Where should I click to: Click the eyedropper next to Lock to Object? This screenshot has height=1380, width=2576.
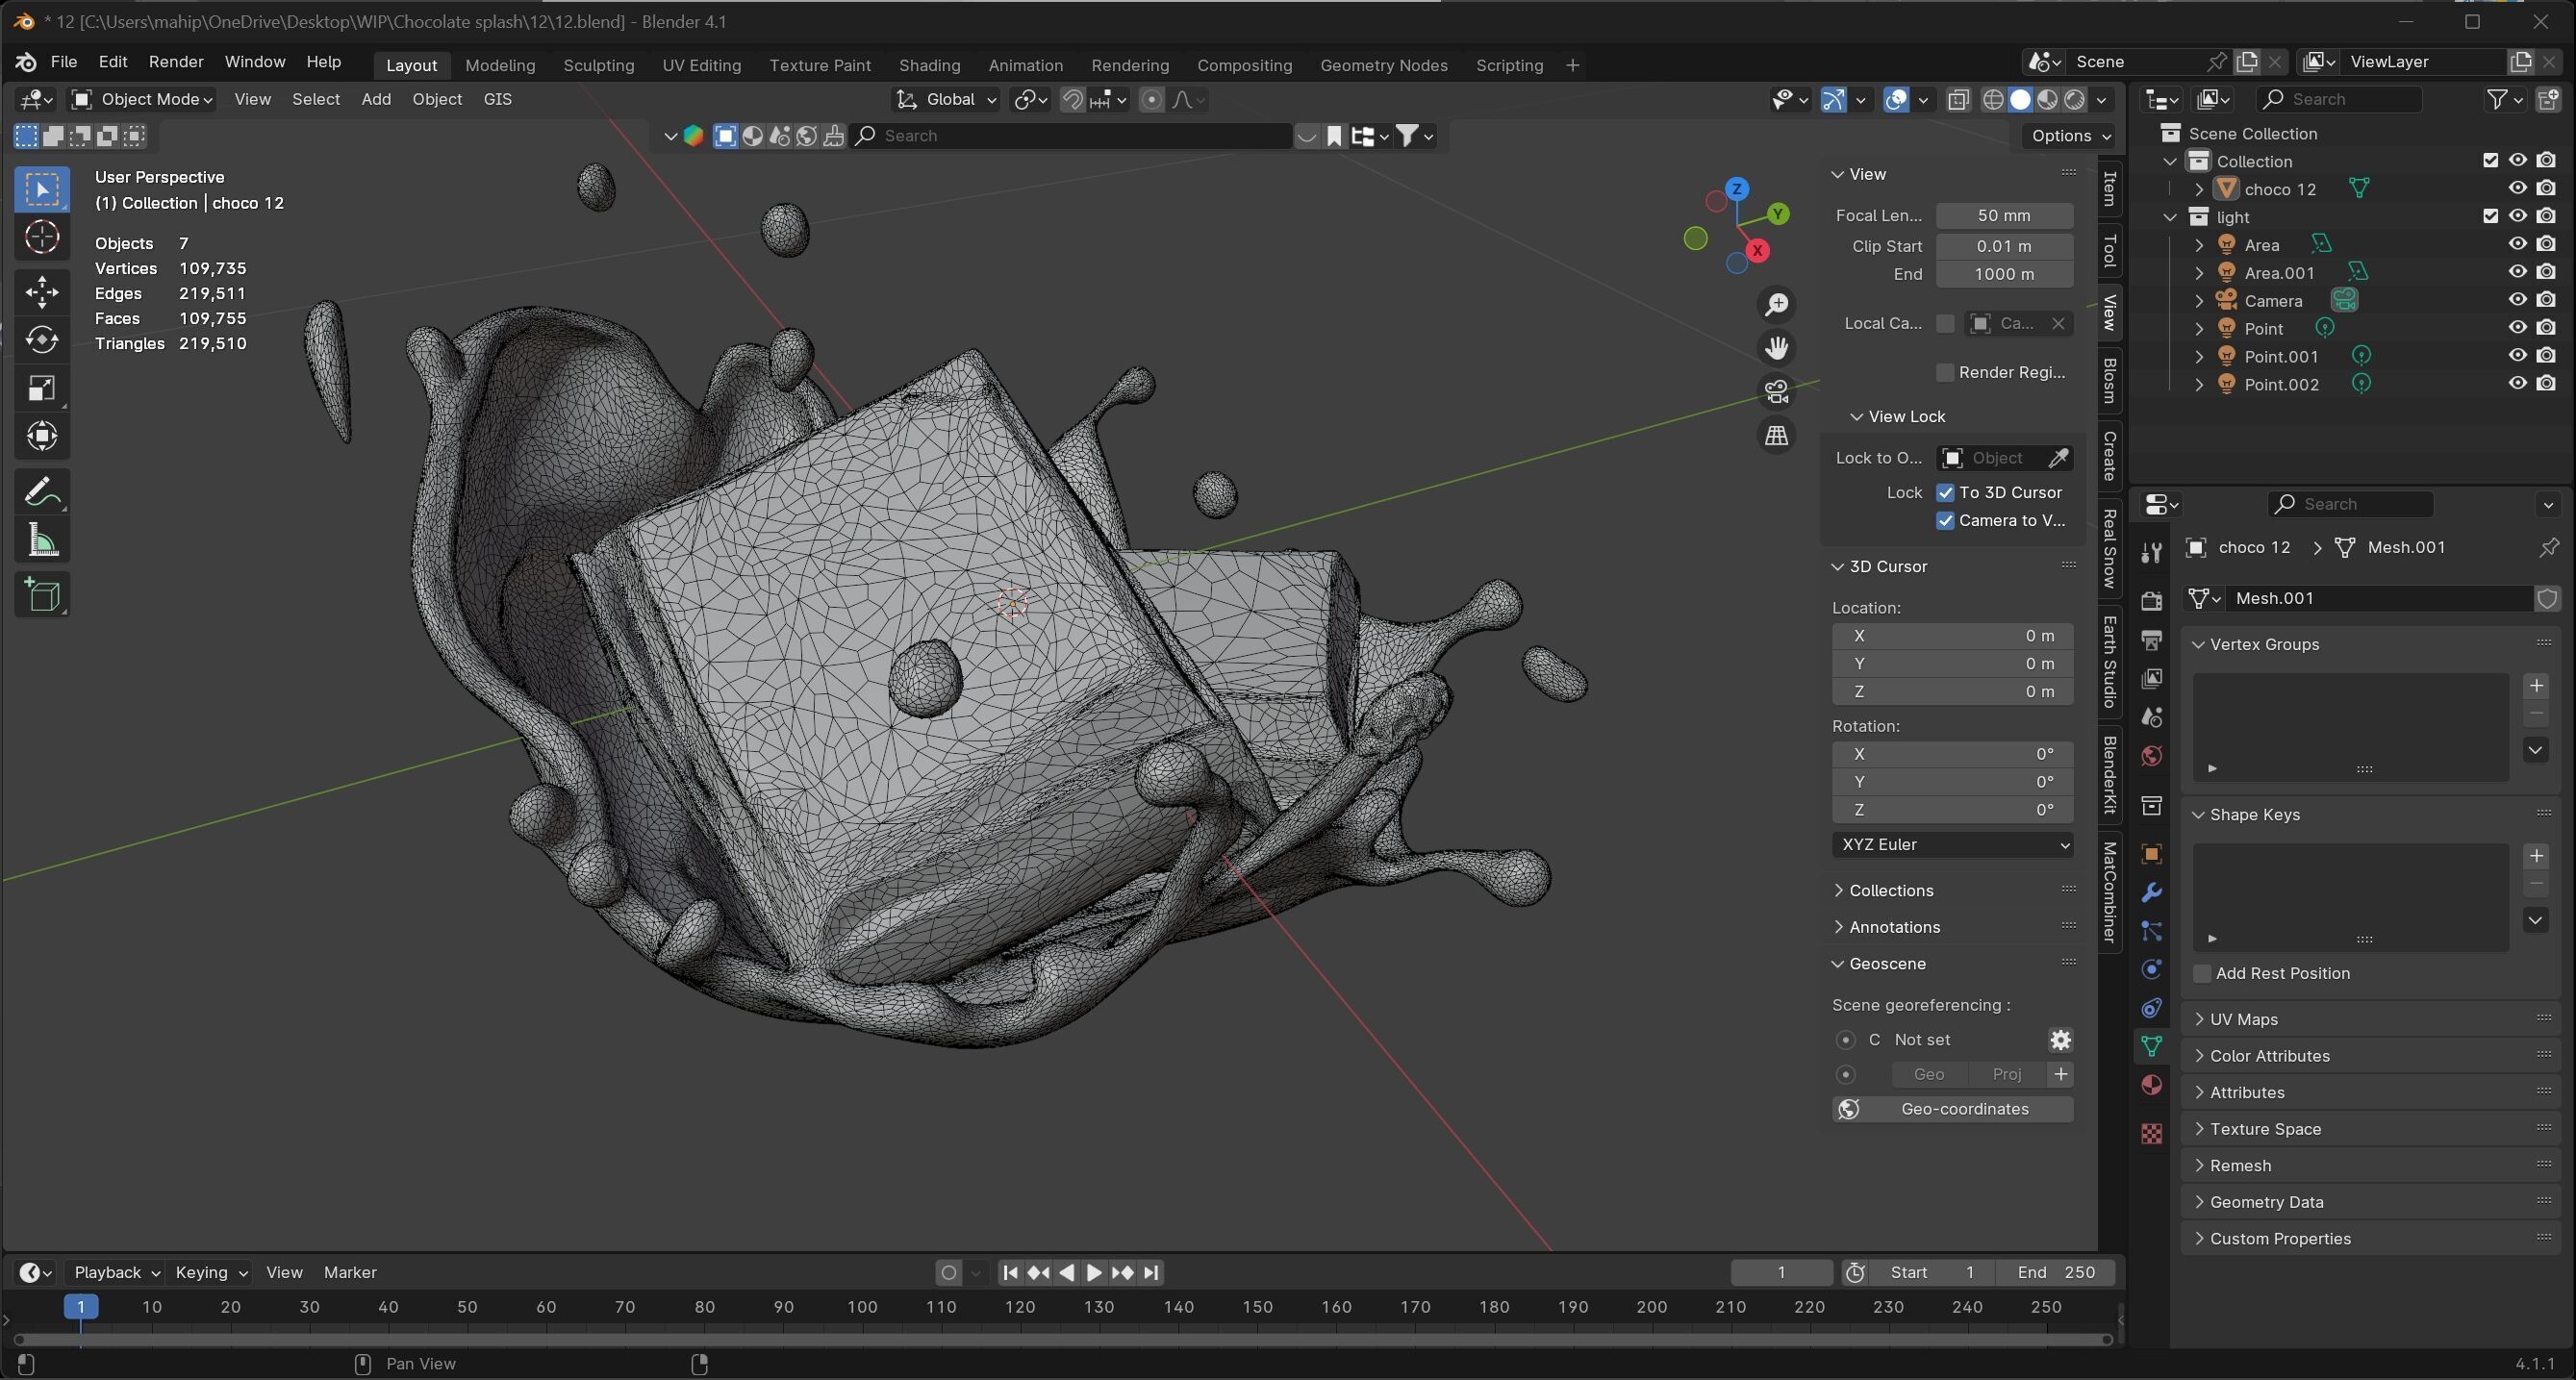coord(2058,458)
